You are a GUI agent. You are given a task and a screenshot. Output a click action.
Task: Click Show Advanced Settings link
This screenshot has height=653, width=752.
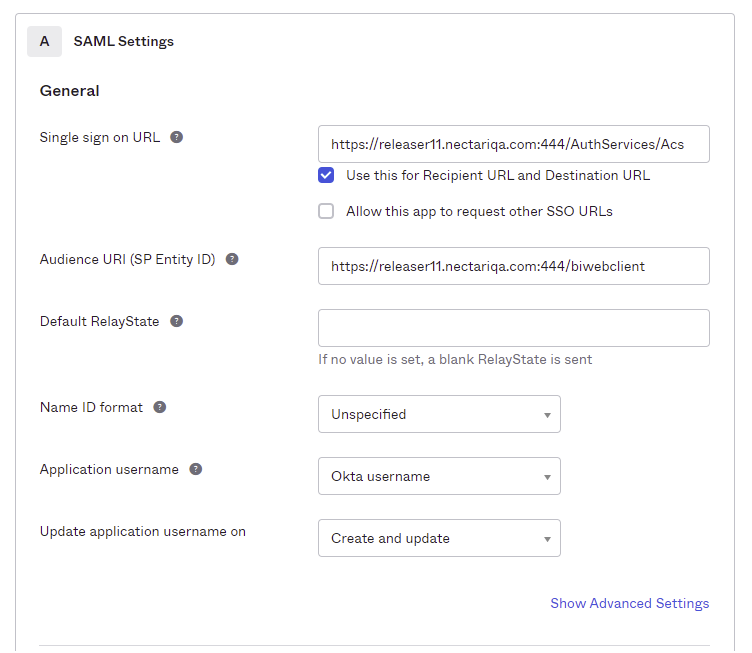[x=629, y=603]
